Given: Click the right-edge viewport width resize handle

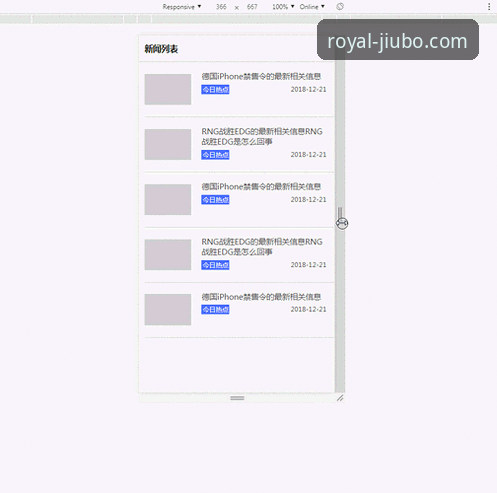Looking at the screenshot, I should 340,214.
